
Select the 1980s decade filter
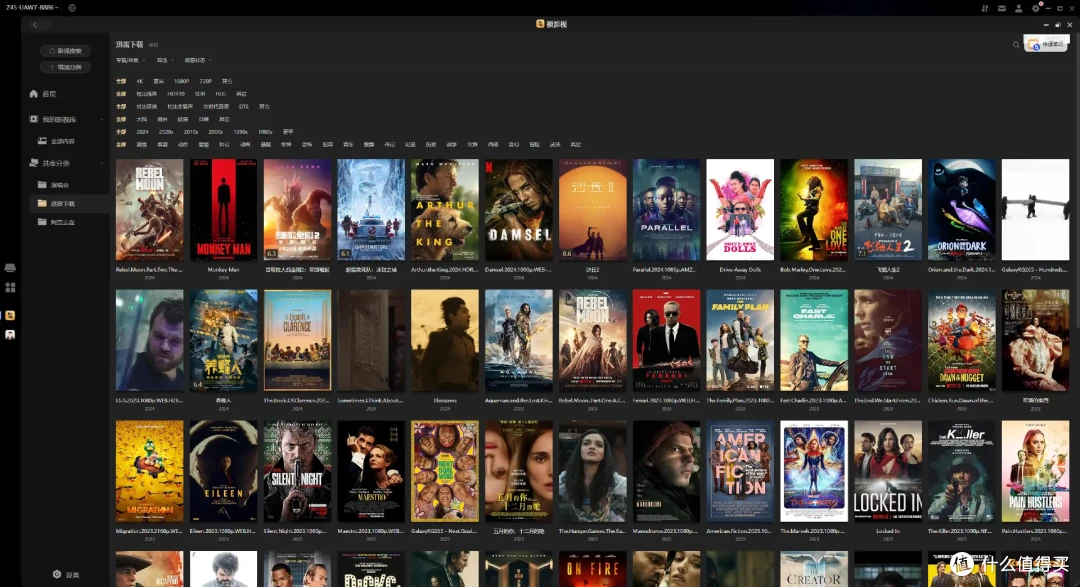coord(265,132)
